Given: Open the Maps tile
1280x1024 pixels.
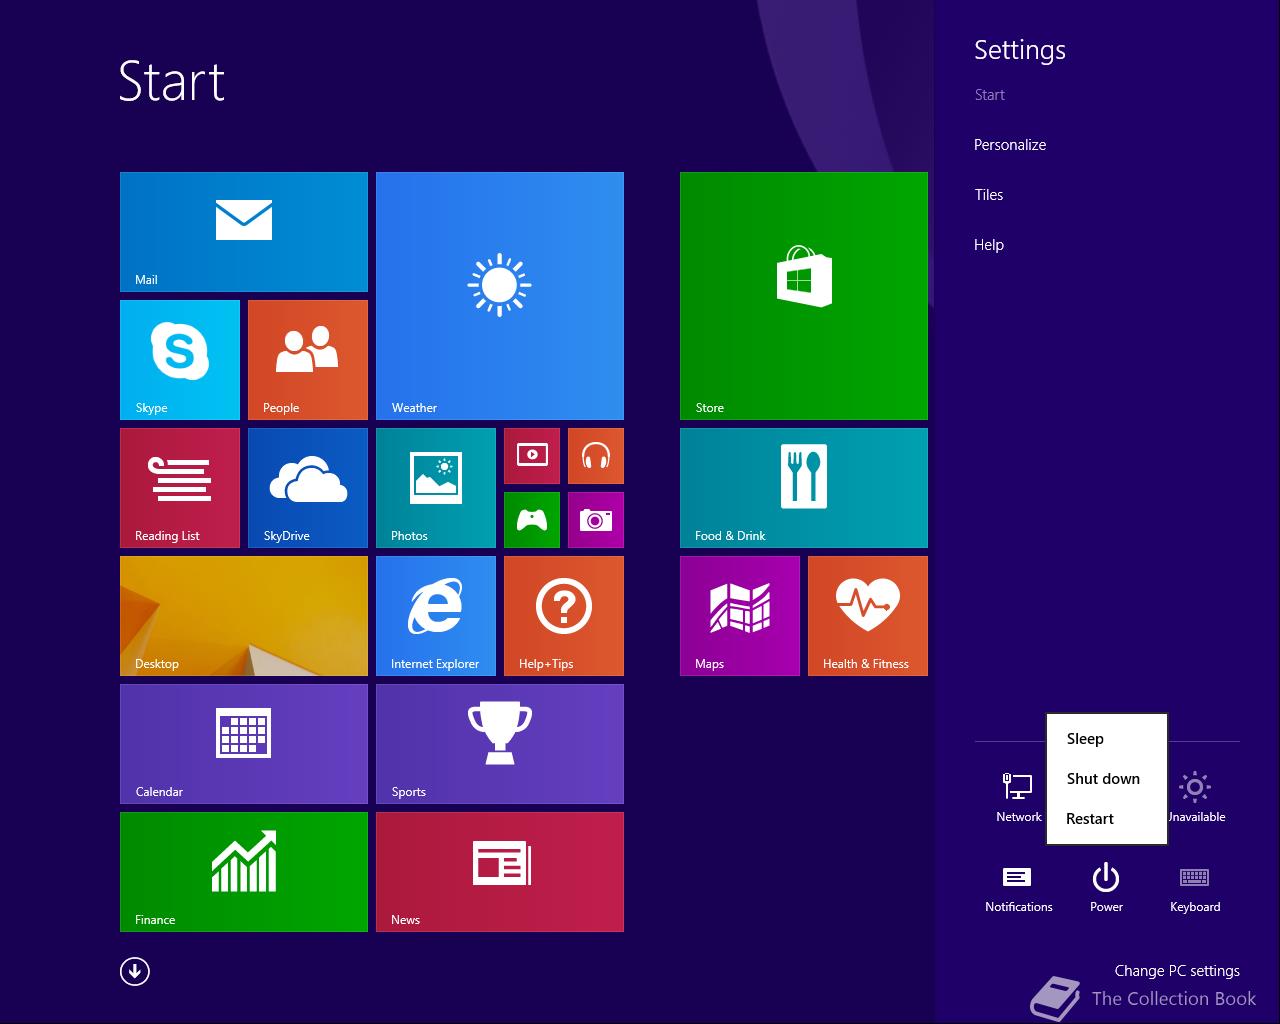Looking at the screenshot, I should (x=740, y=616).
